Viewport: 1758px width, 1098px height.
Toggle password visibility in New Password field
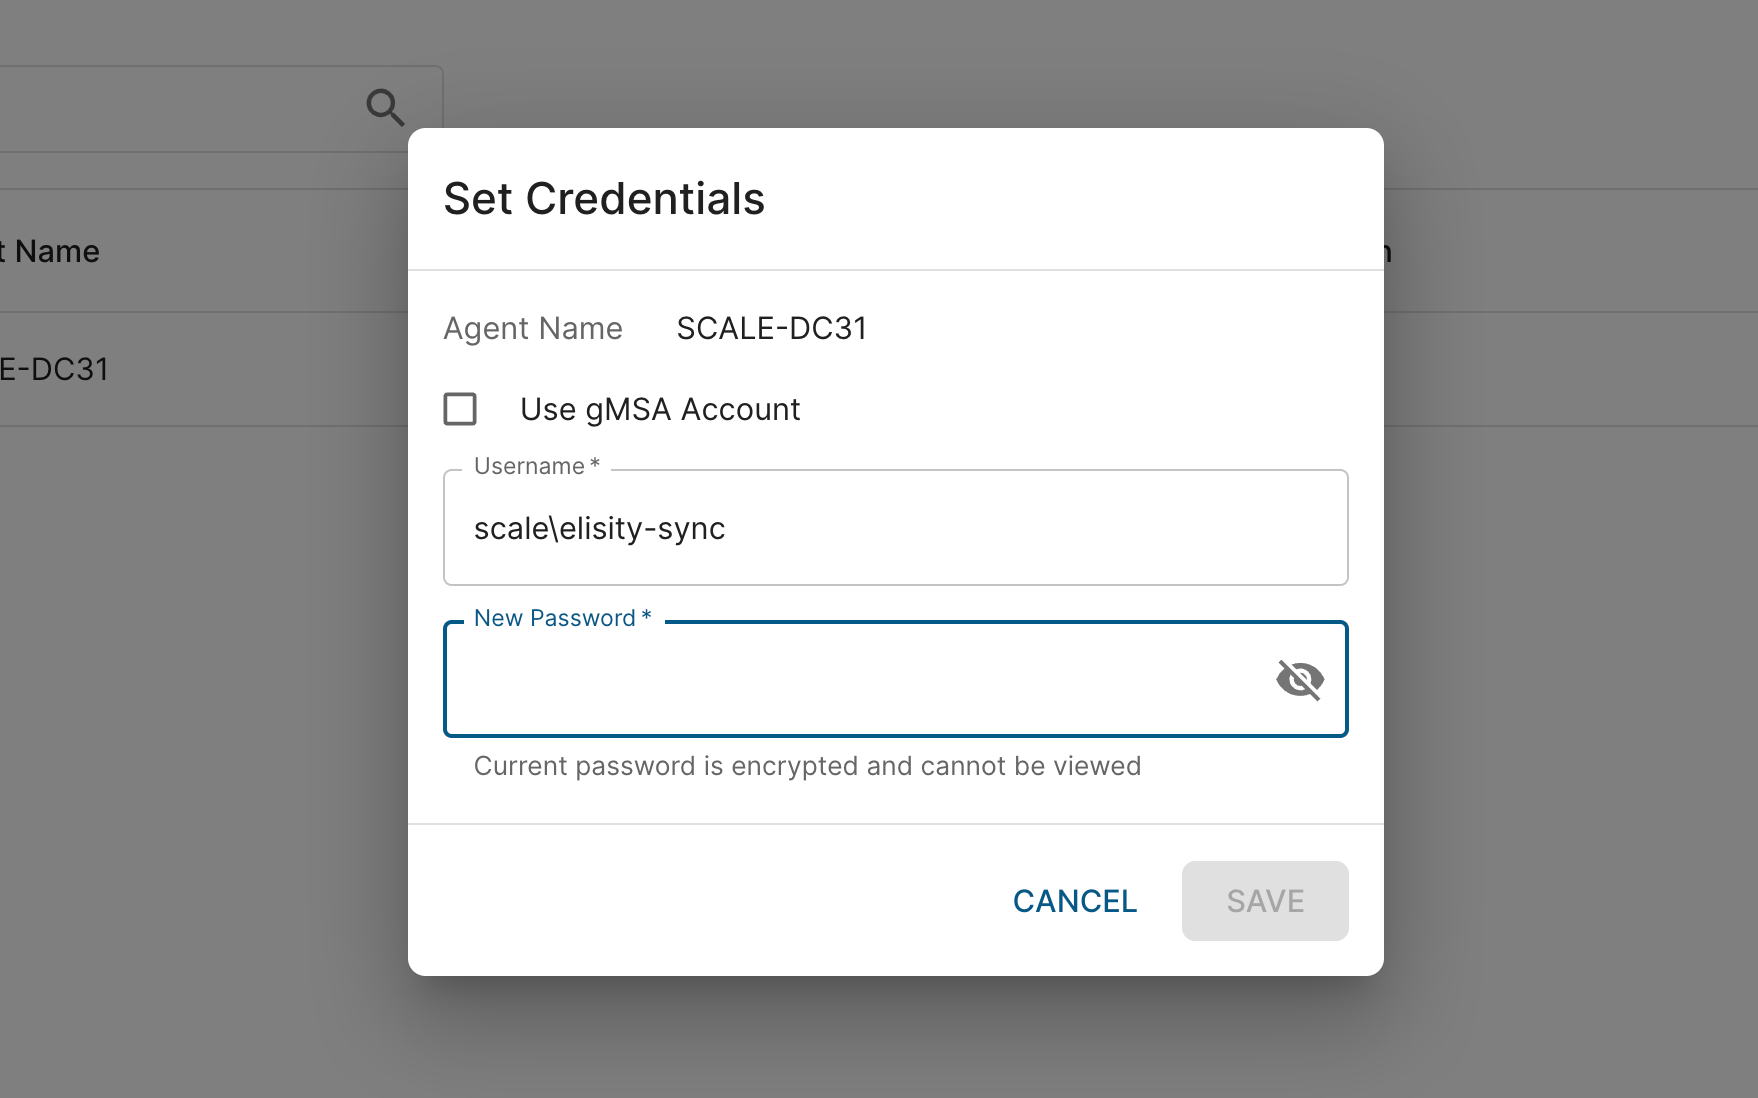tap(1300, 678)
